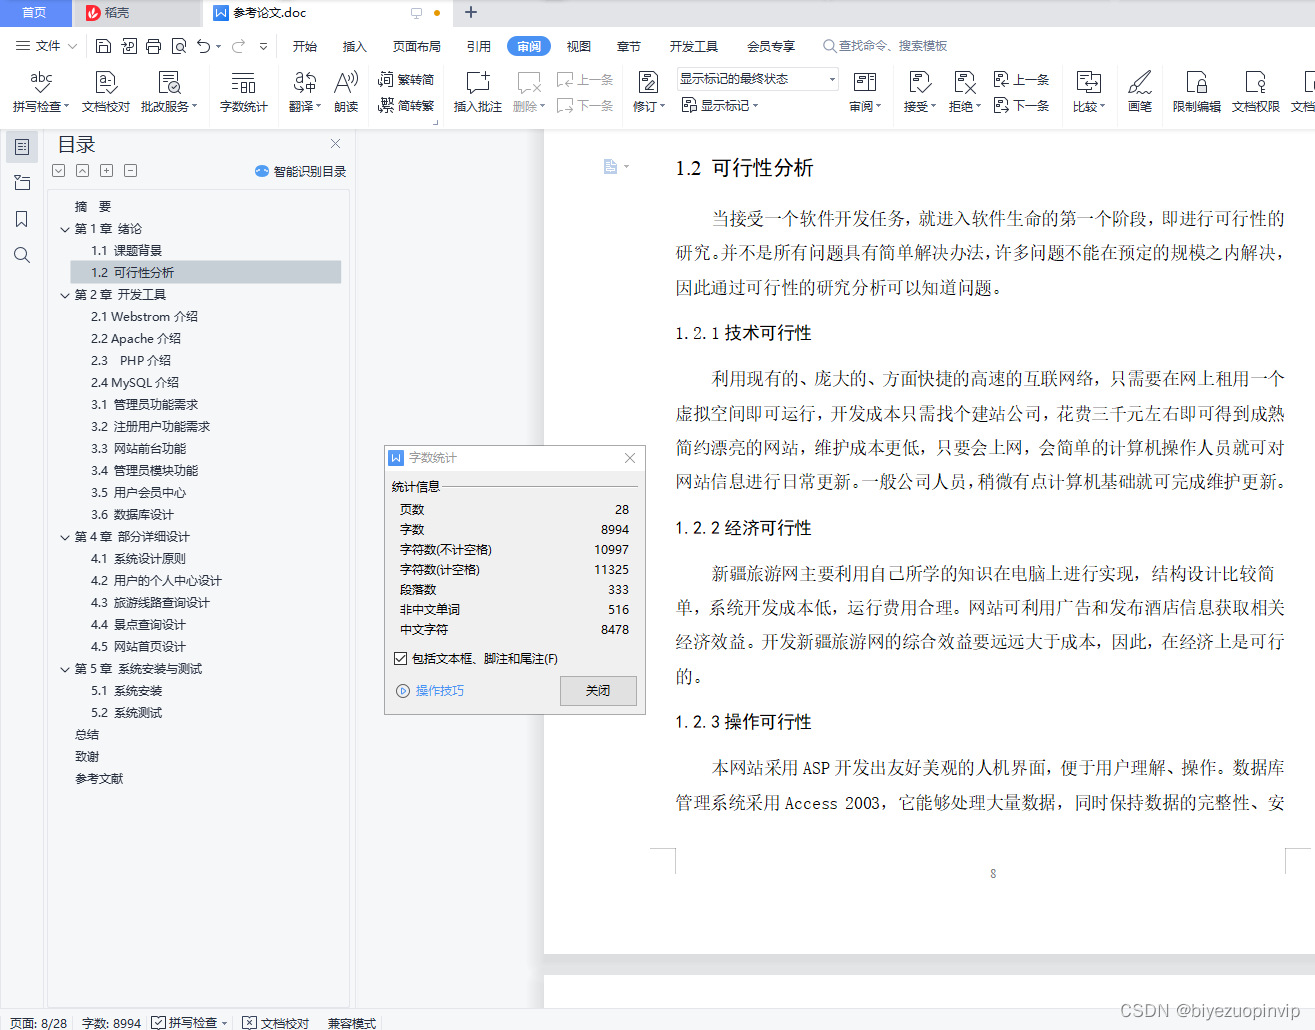
Task: Click the document proofreading icon (文档校对)
Action: [x=106, y=91]
